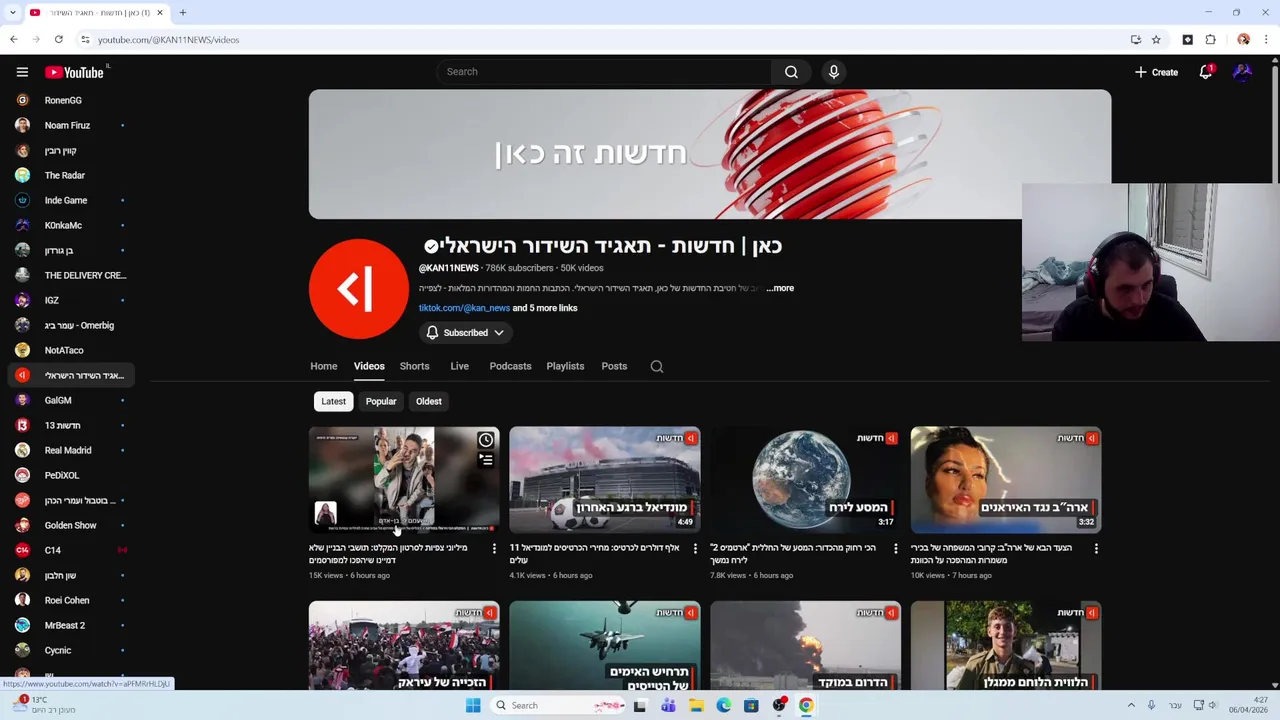
Task: Show hidden system tray icons
Action: point(1131,705)
